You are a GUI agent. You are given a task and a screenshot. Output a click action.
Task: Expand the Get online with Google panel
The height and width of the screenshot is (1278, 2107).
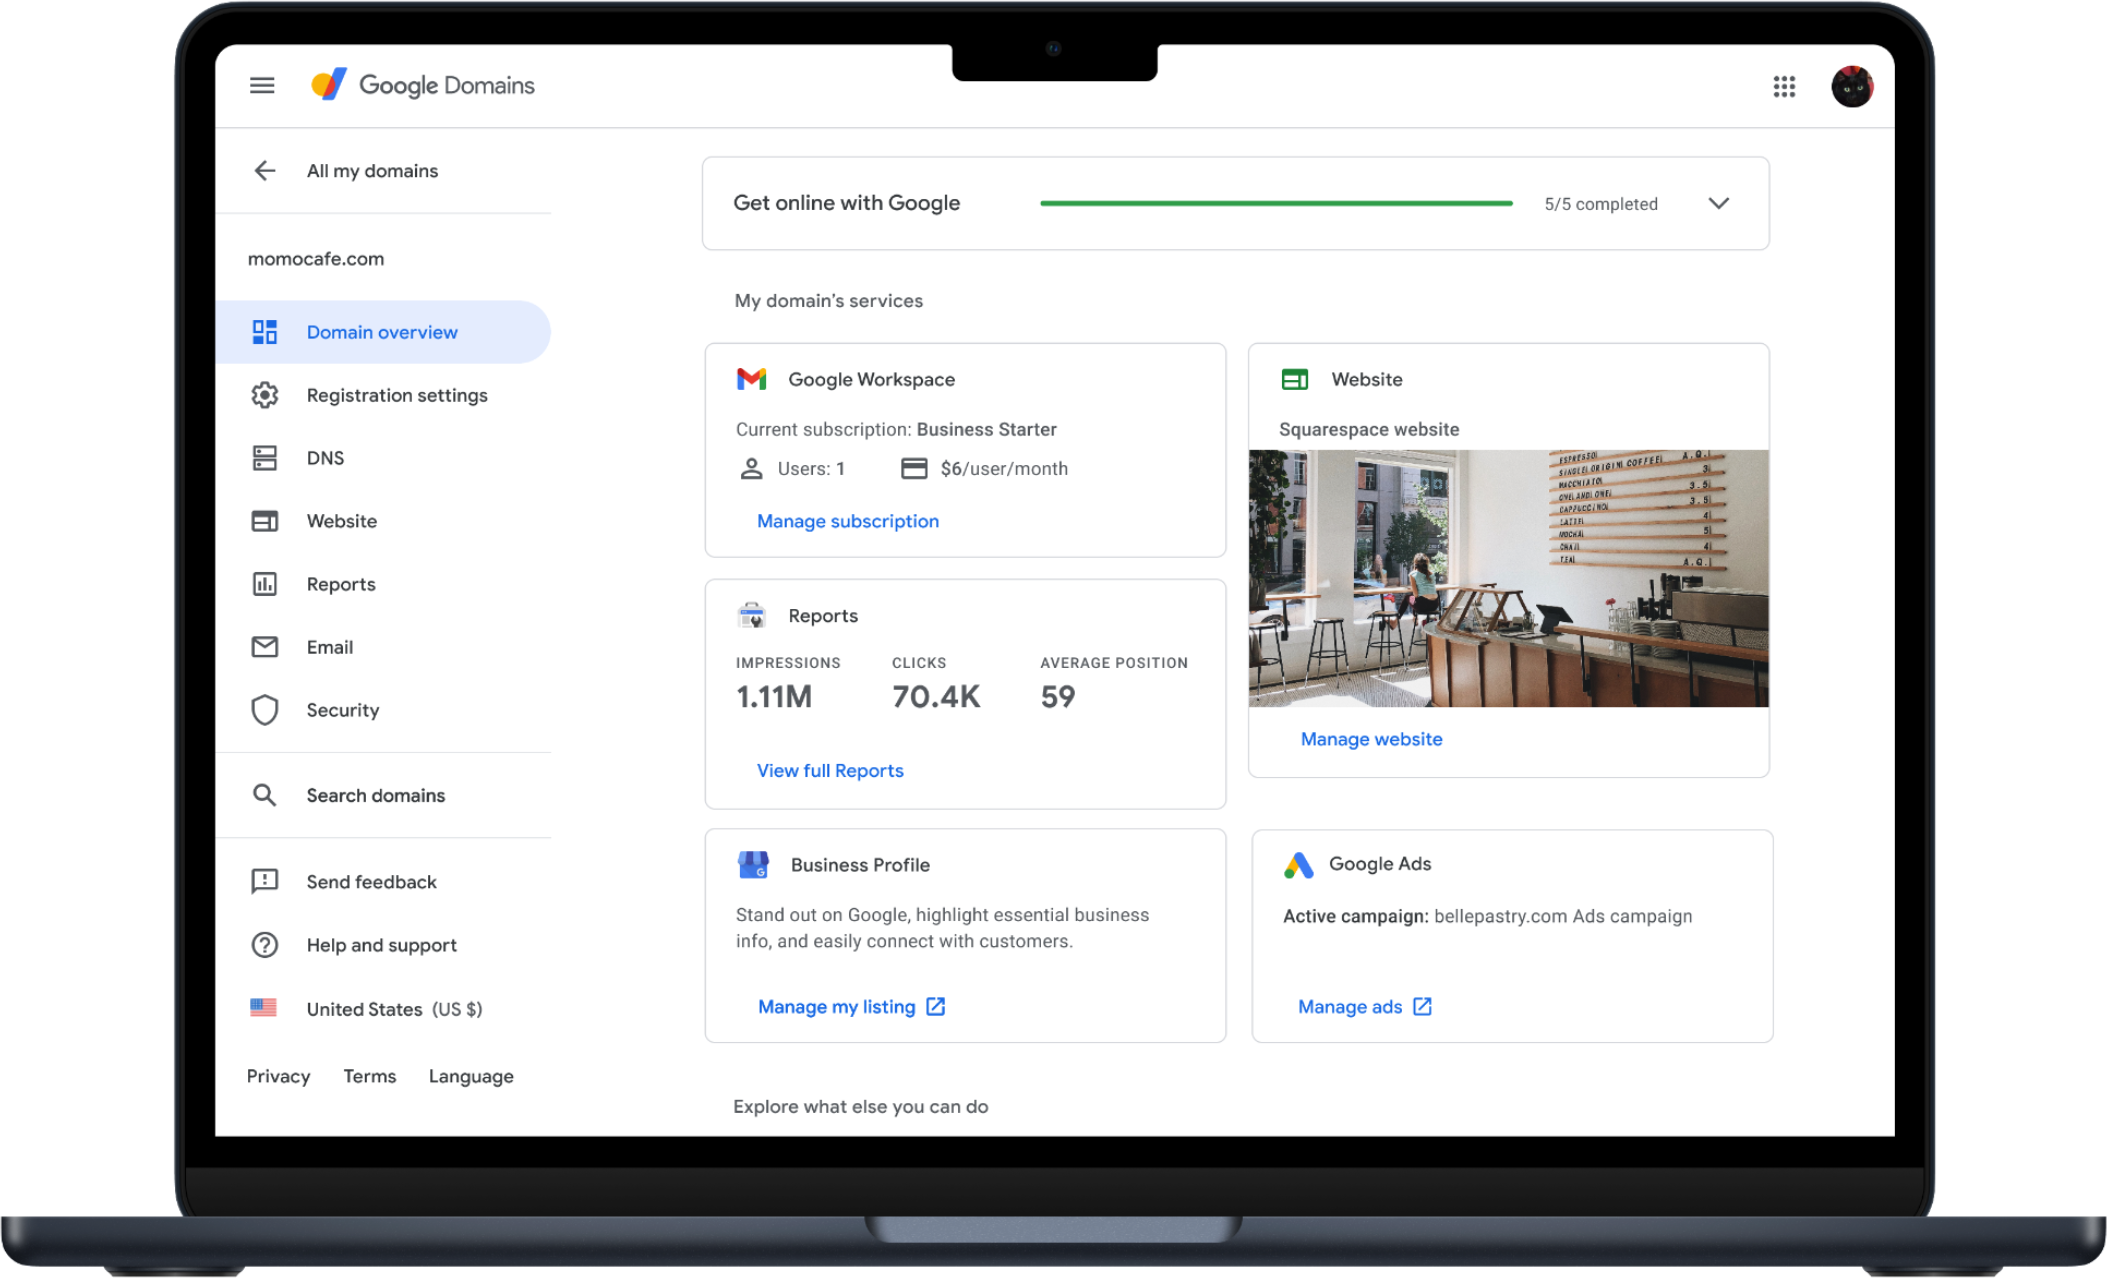[1718, 204]
